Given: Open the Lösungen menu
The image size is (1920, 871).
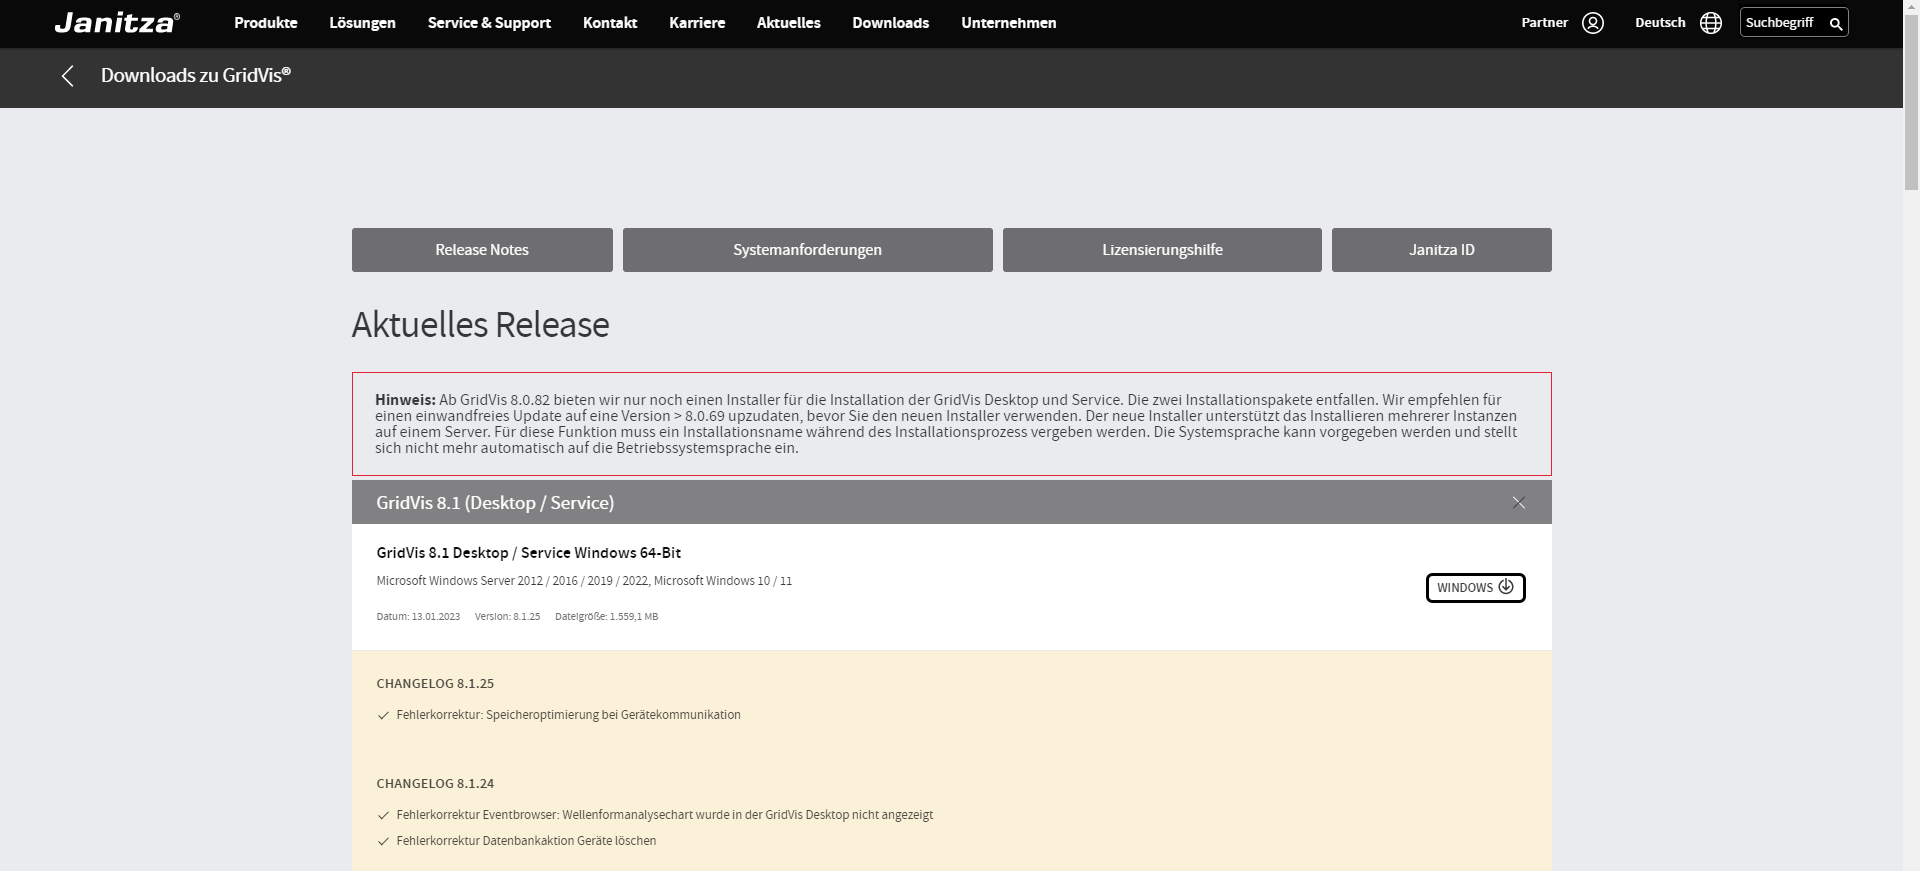Looking at the screenshot, I should 362,23.
